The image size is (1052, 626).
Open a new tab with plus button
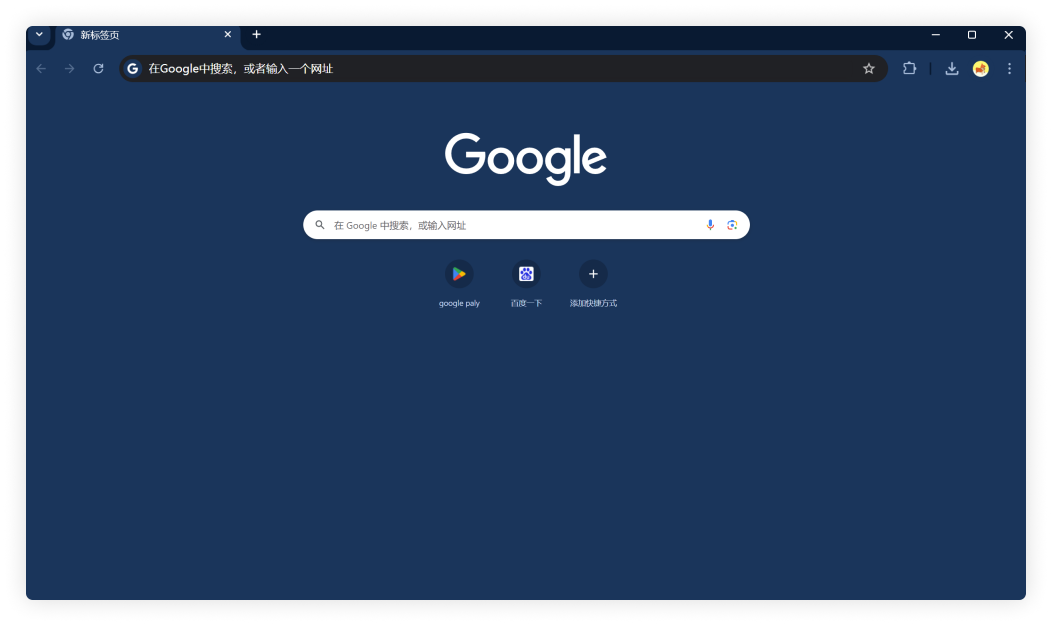tap(256, 35)
